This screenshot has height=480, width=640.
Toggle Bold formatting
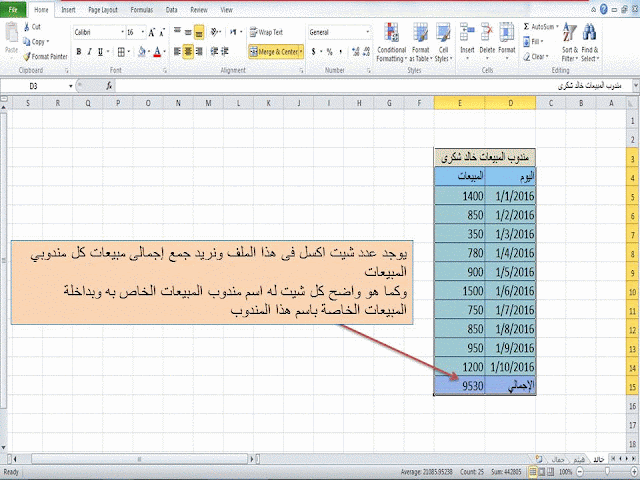79,52
